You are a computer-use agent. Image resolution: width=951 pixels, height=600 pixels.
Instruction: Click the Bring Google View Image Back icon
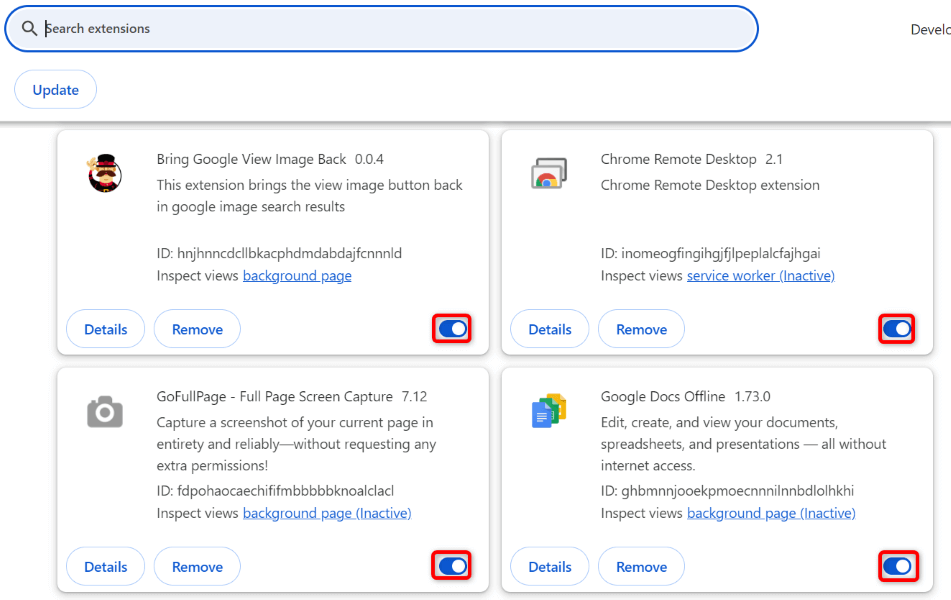click(104, 173)
